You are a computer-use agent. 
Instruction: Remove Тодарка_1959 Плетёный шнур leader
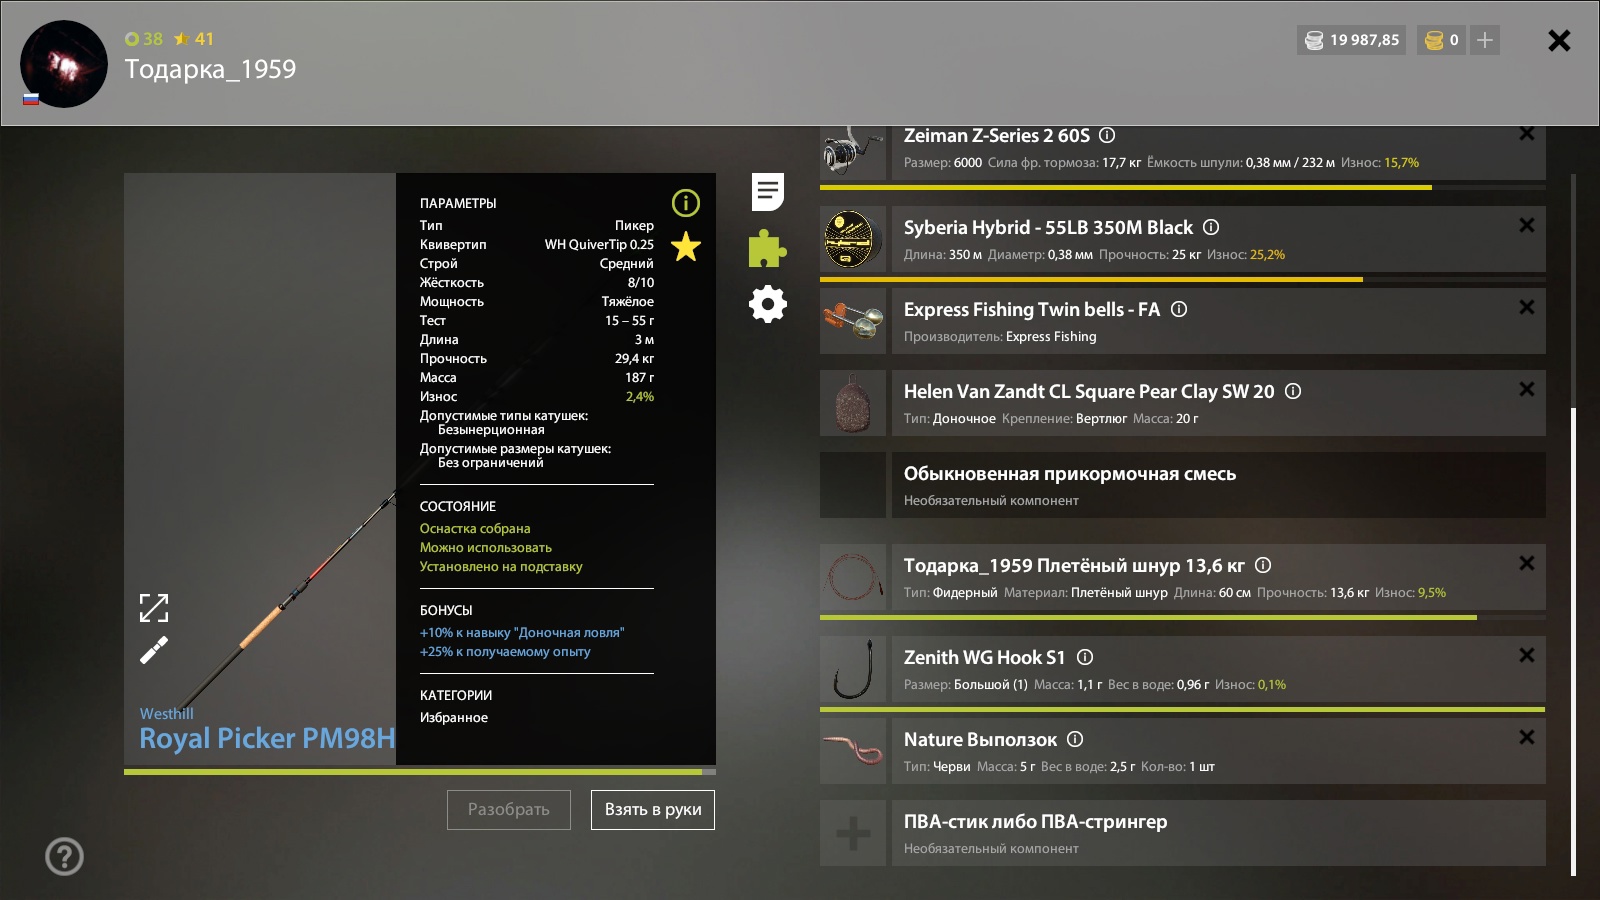coord(1527,563)
